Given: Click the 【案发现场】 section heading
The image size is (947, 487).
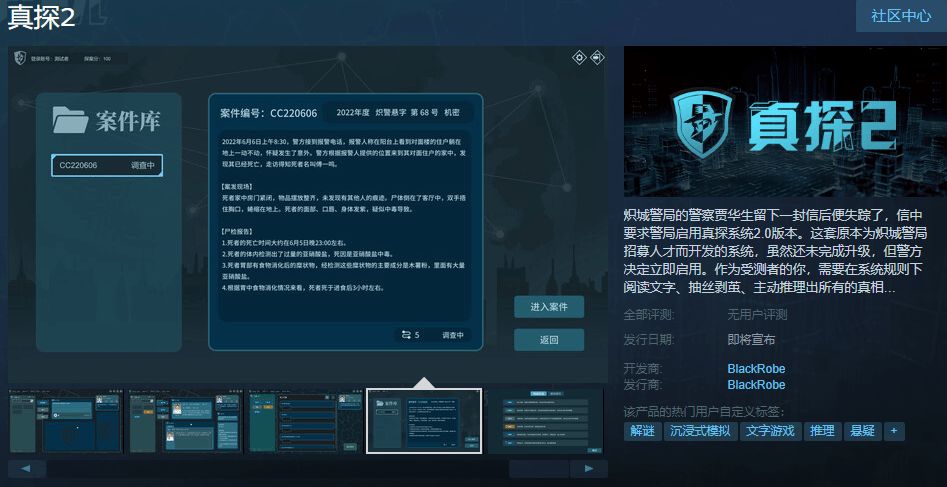Looking at the screenshot, I should click(238, 187).
